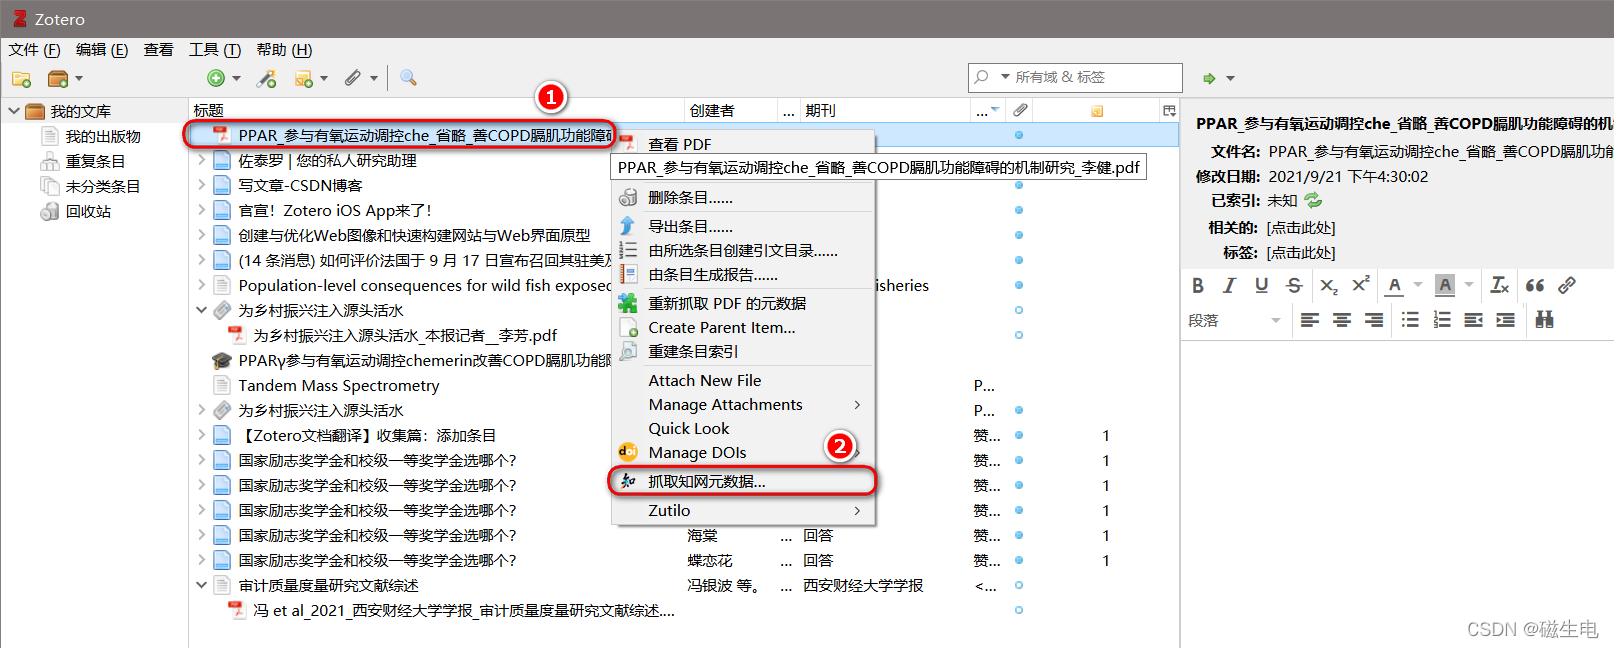Viewport: 1614px width, 648px height.
Task: Click the Add Item by Identifier wand icon
Action: tap(266, 78)
